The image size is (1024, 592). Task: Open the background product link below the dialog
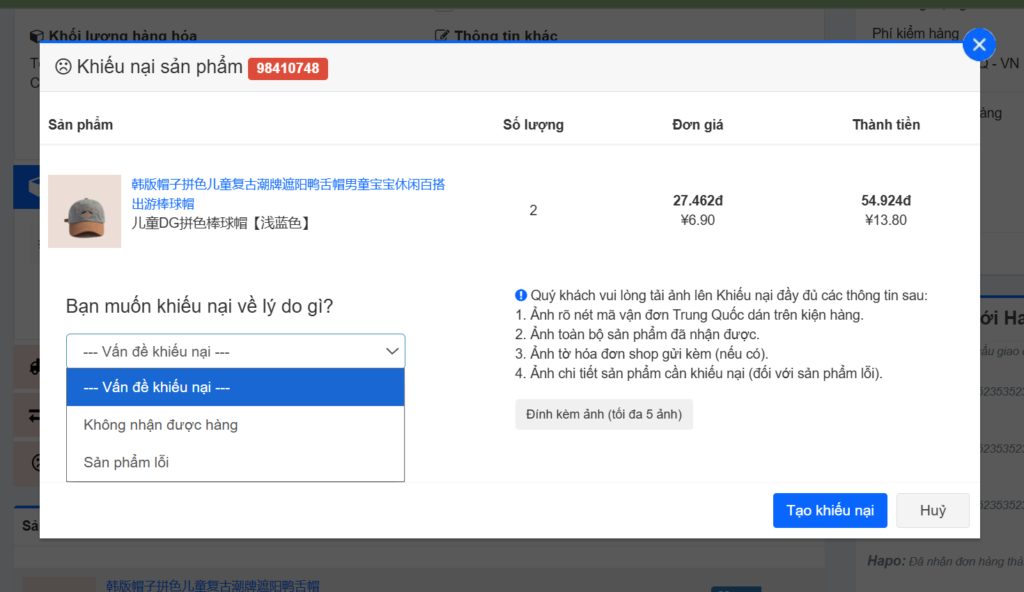212,585
